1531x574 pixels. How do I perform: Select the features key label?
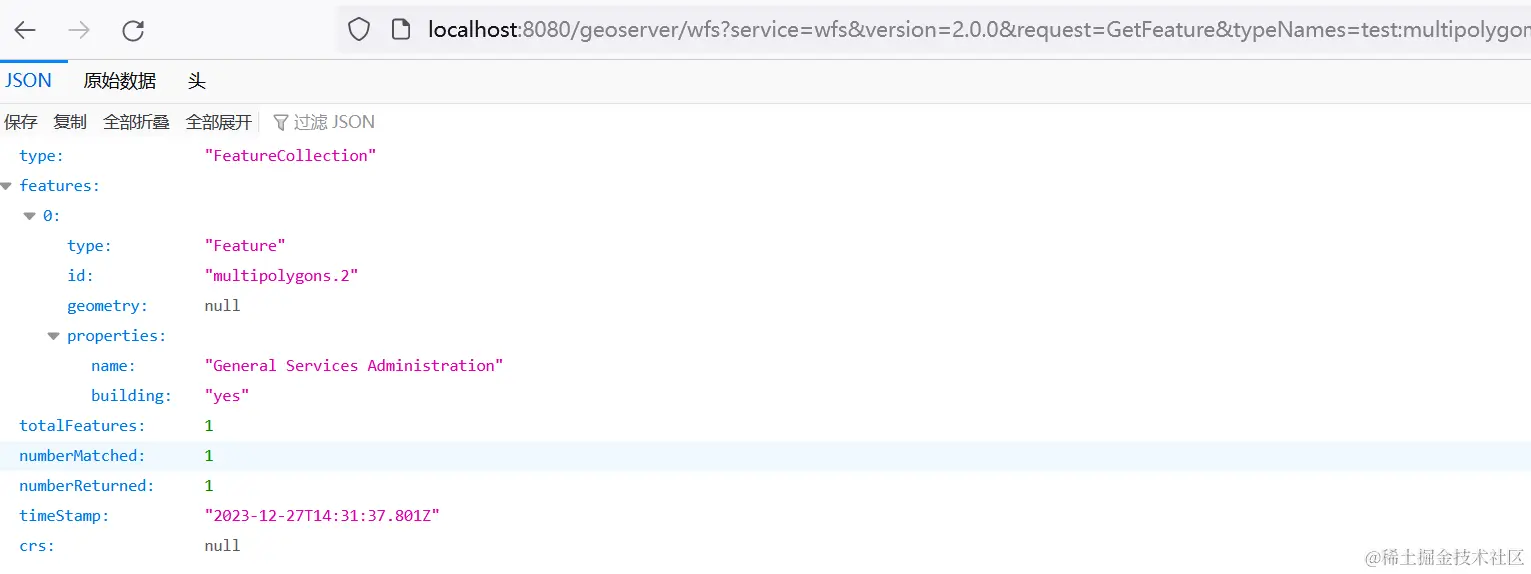[x=59, y=186]
